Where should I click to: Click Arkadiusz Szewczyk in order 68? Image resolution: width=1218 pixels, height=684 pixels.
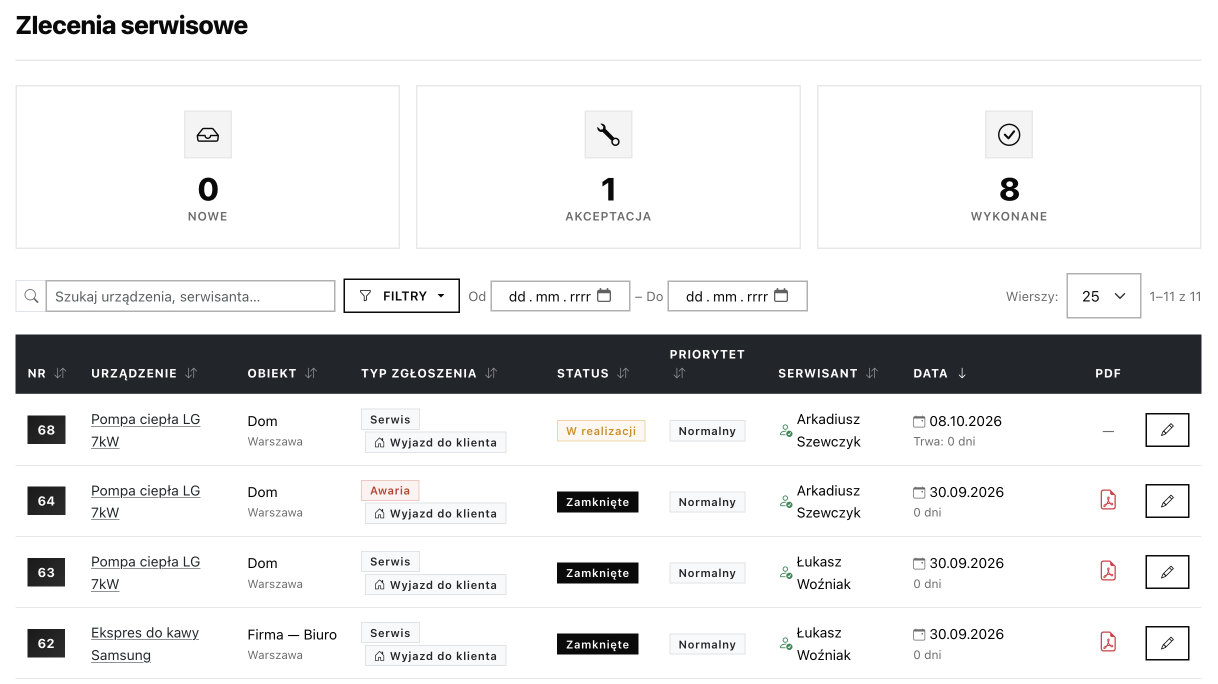click(x=829, y=430)
